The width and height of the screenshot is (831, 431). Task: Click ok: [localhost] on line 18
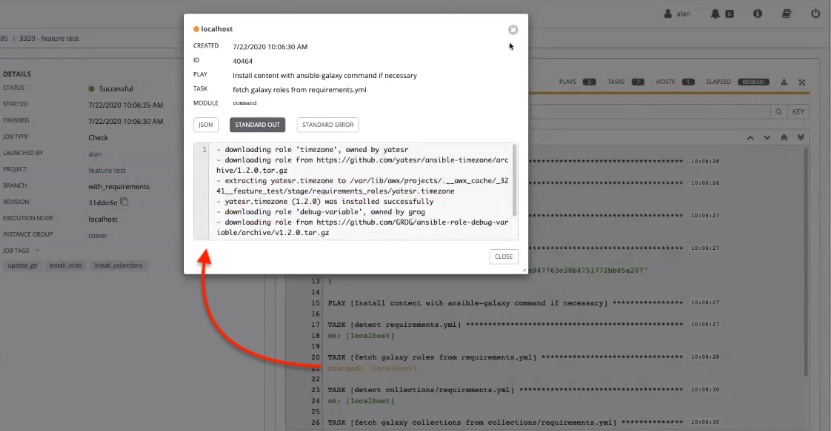pos(361,336)
